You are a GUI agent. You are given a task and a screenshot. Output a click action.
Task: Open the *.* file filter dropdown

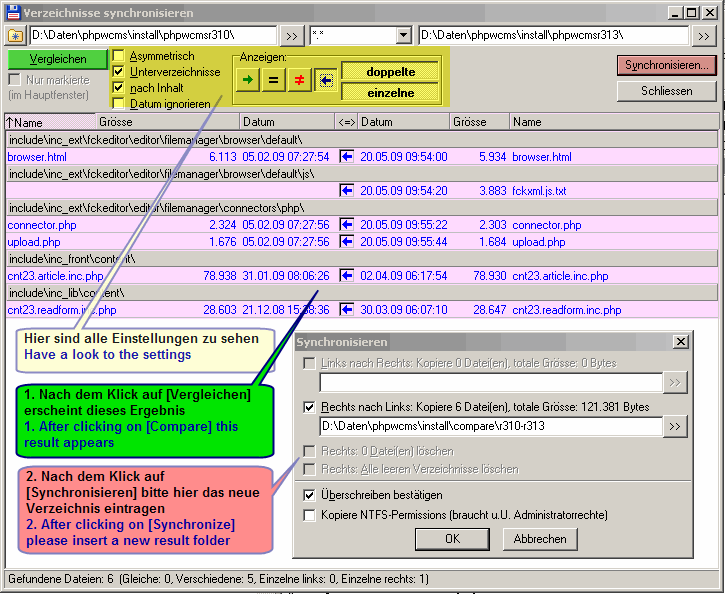tap(404, 35)
